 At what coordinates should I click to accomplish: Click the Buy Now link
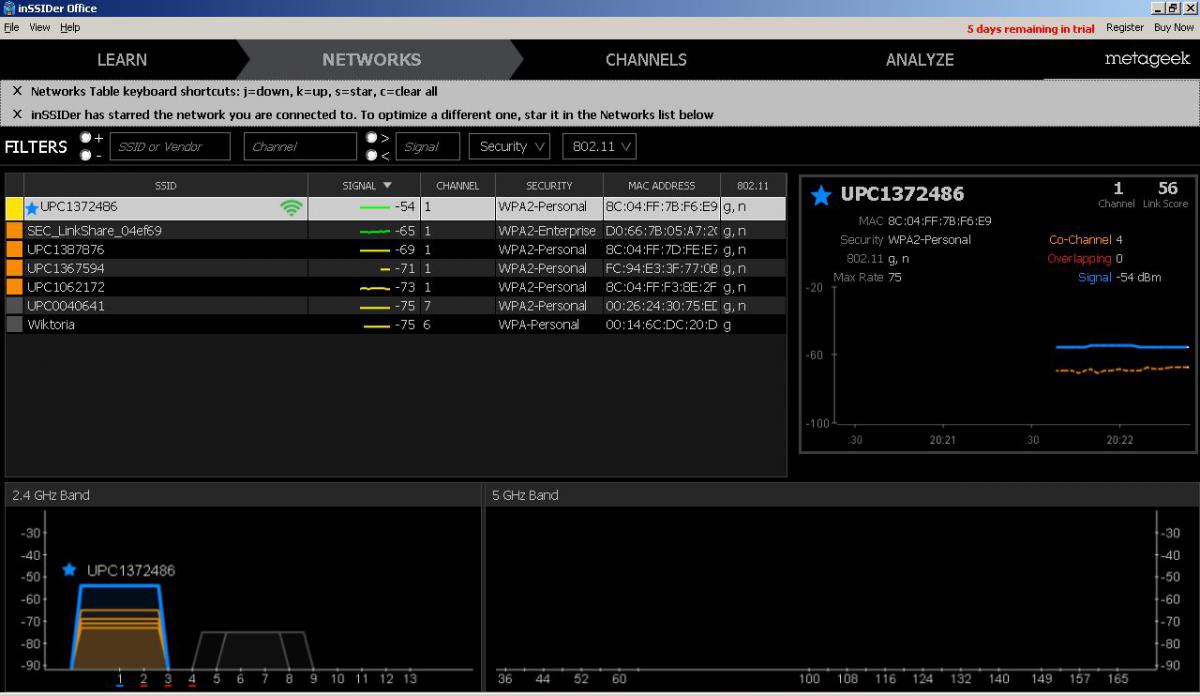pyautogui.click(x=1174, y=28)
